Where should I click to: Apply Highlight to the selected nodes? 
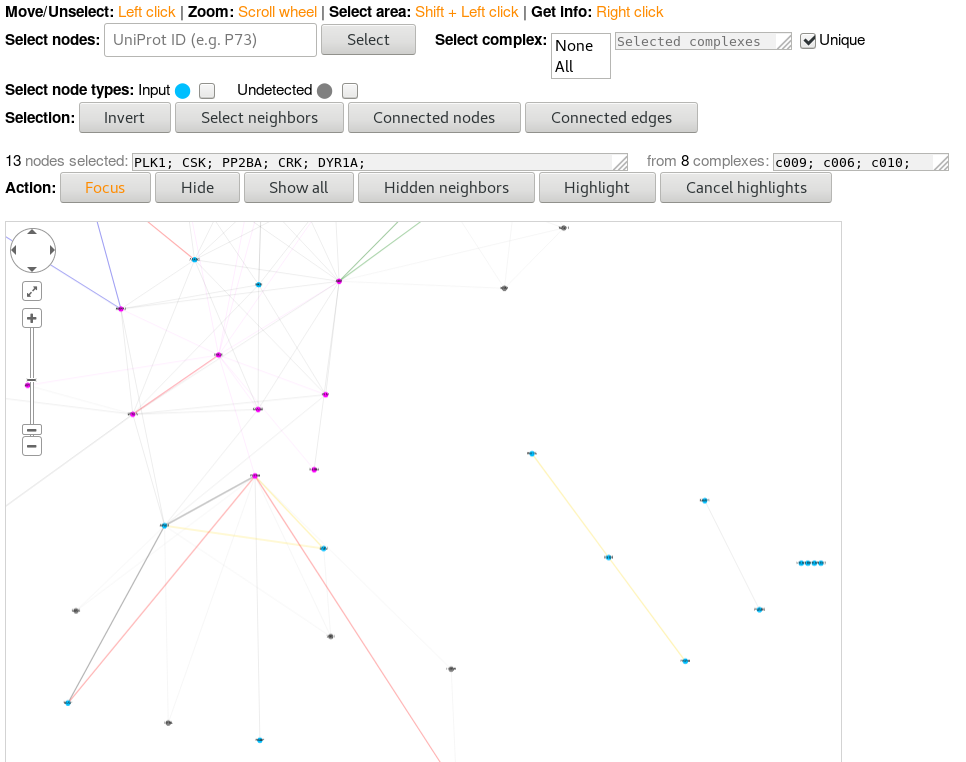[x=597, y=187]
